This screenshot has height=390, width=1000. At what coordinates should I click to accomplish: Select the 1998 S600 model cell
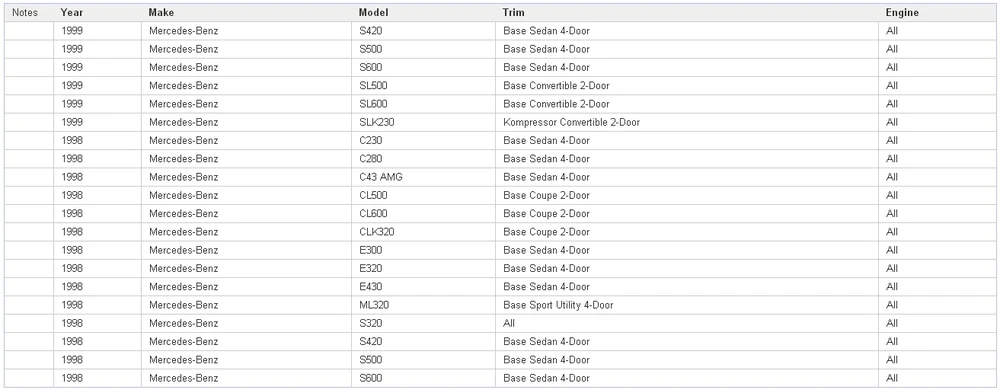point(423,379)
